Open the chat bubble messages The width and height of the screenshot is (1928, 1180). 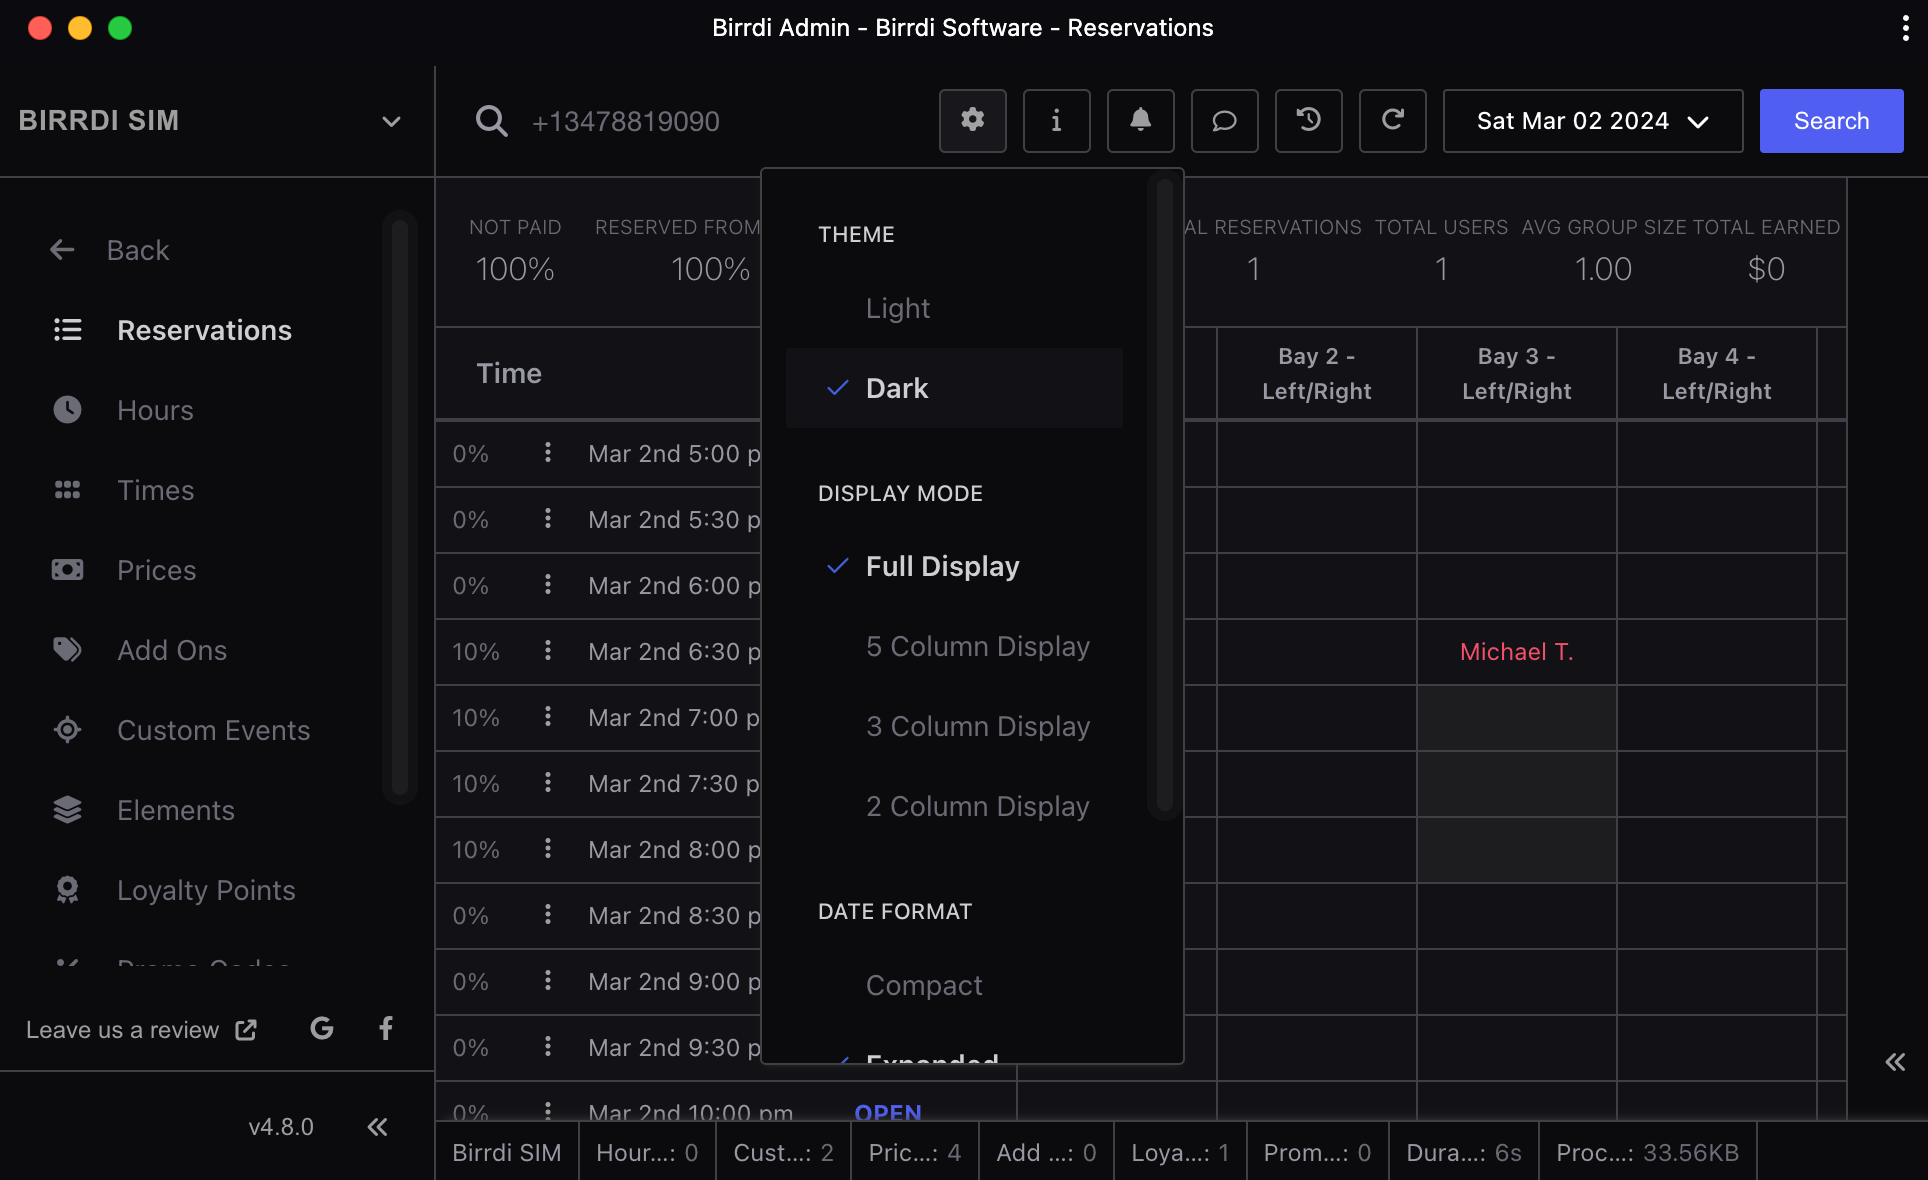[1224, 121]
